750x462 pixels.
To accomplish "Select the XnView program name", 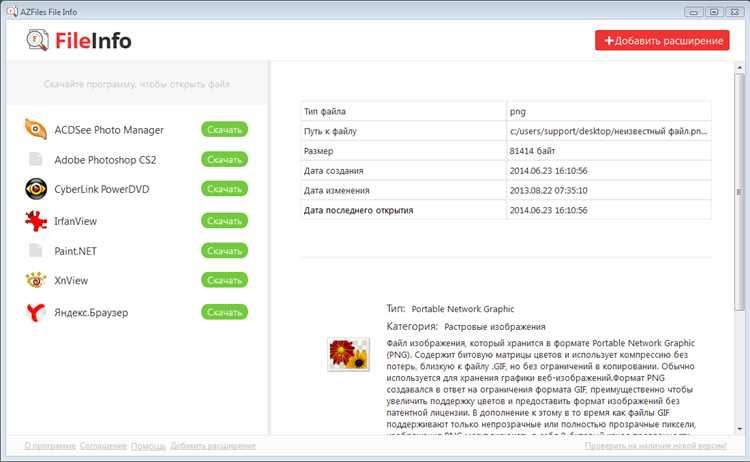I will (x=71, y=281).
